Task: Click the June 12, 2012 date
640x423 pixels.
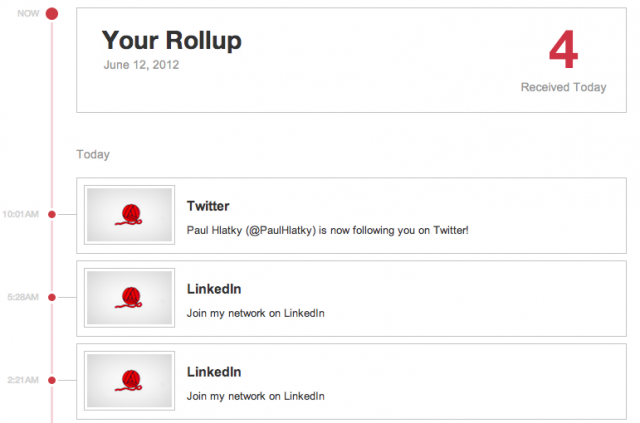Action: [x=141, y=65]
